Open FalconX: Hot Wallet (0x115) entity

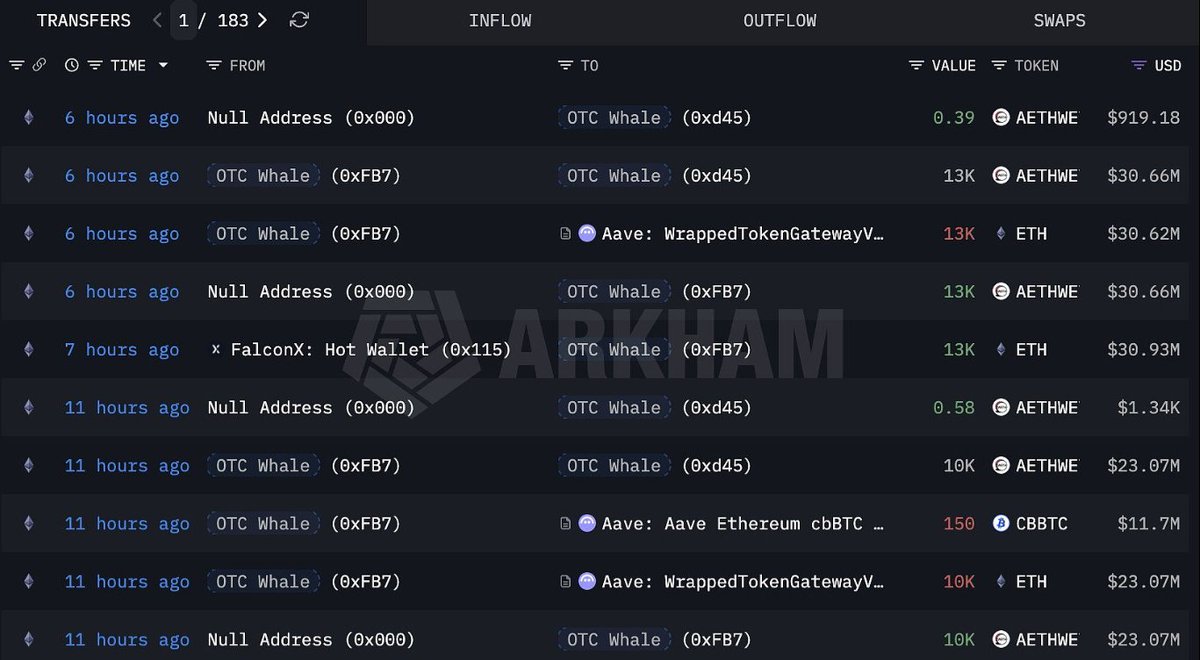coord(371,350)
